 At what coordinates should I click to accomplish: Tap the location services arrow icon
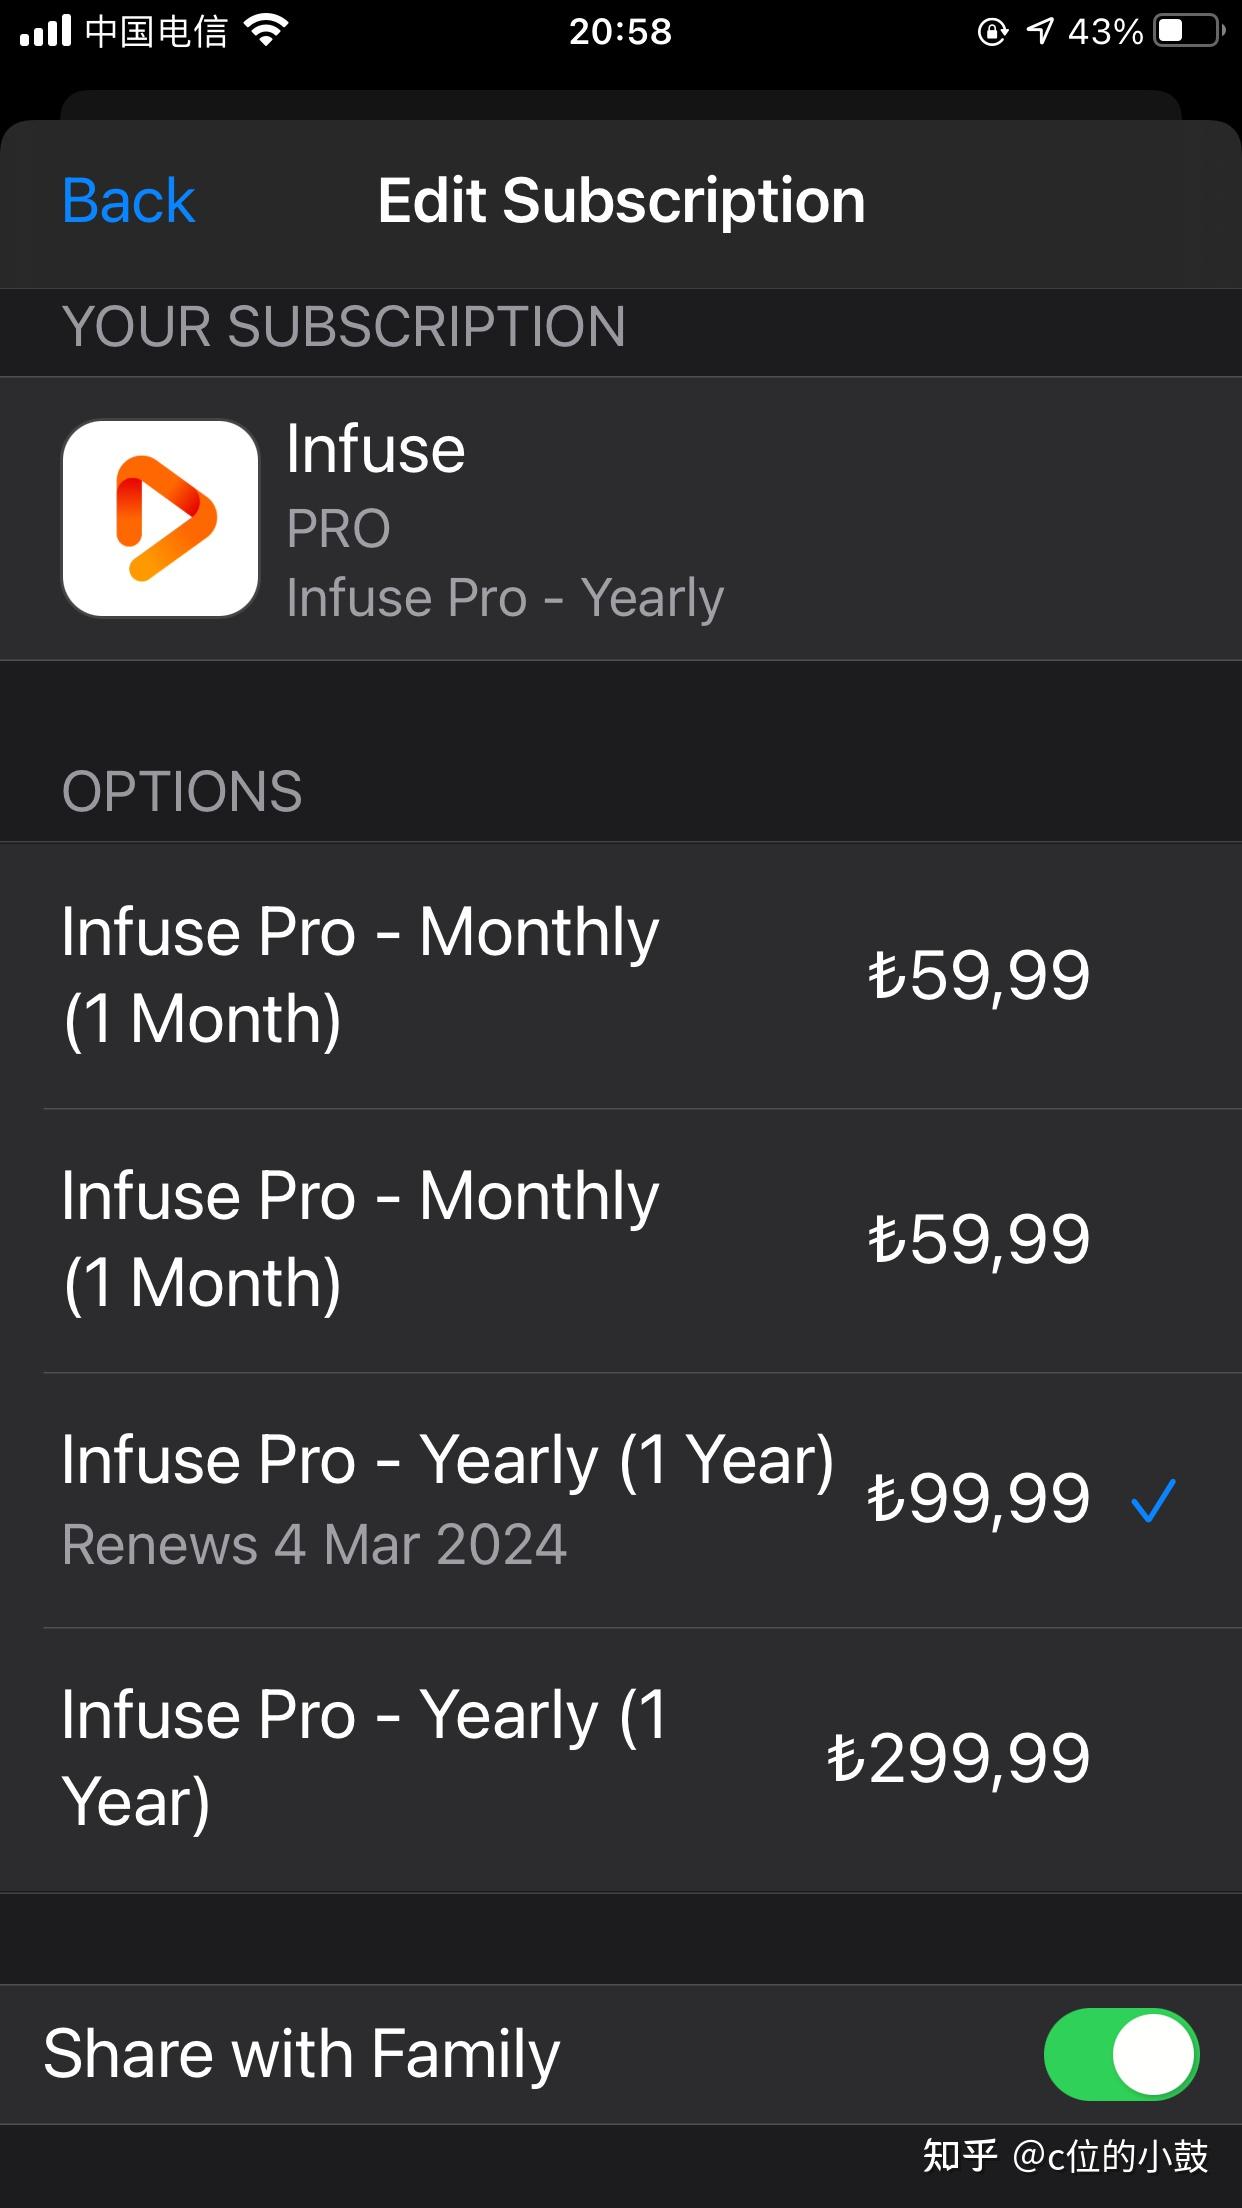(x=1040, y=32)
